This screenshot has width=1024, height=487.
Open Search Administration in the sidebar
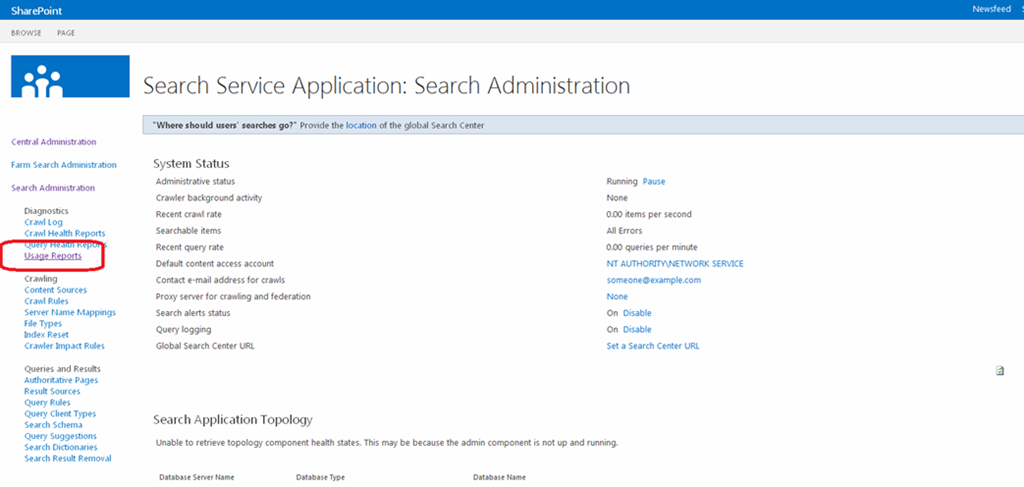pos(53,187)
